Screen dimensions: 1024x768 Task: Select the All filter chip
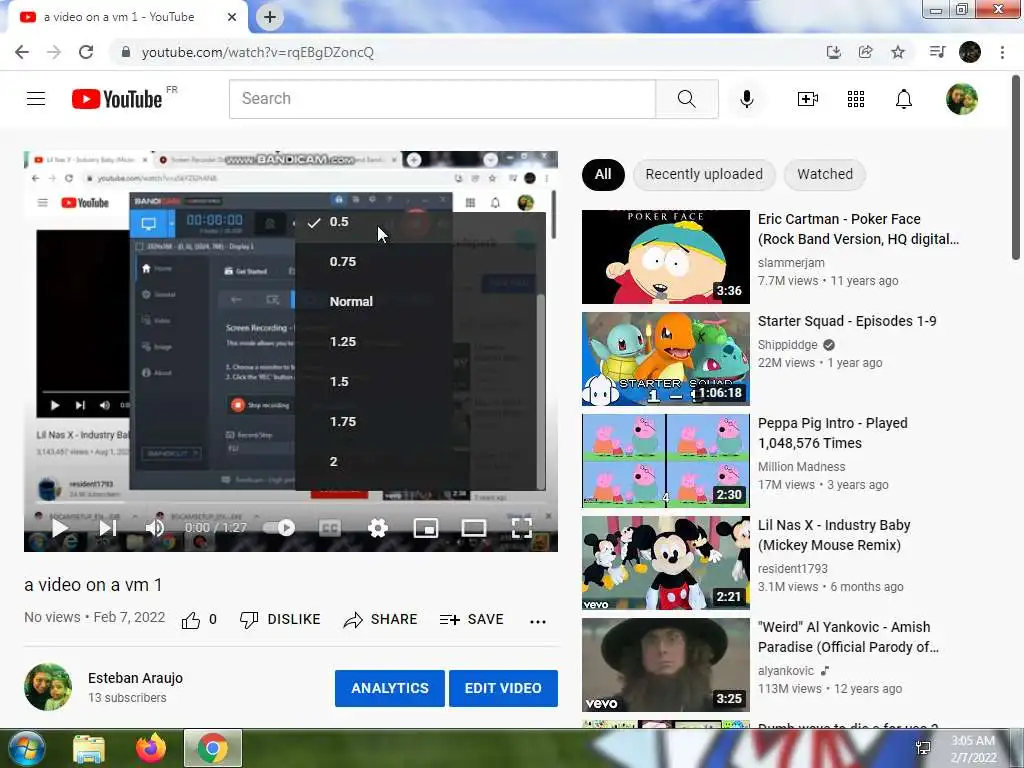[603, 174]
